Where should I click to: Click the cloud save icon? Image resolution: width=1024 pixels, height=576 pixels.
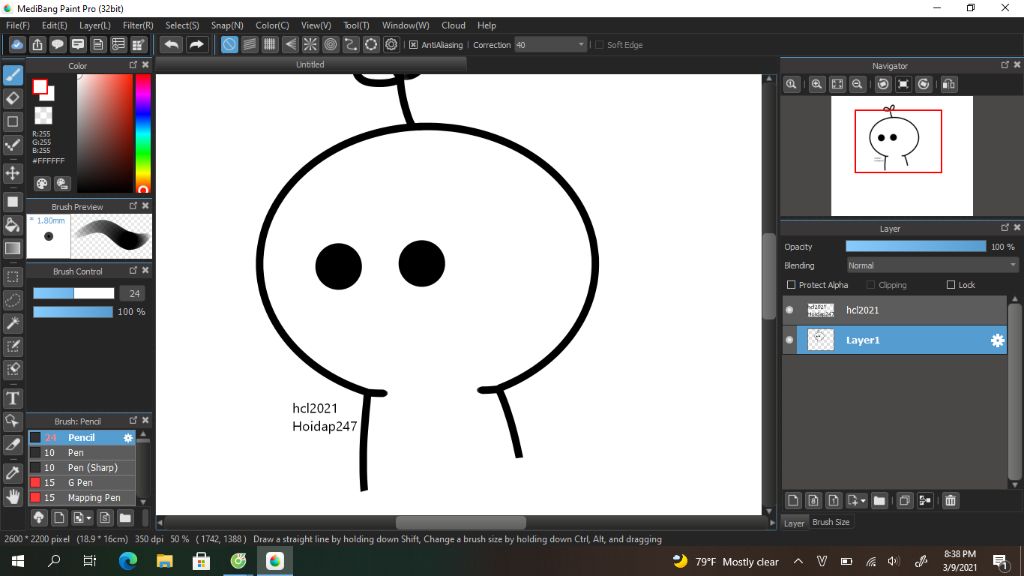click(x=17, y=44)
